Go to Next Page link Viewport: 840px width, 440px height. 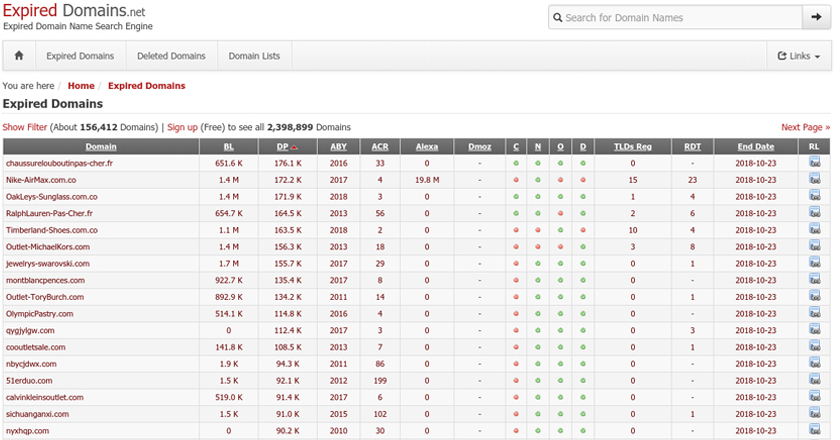(x=805, y=127)
